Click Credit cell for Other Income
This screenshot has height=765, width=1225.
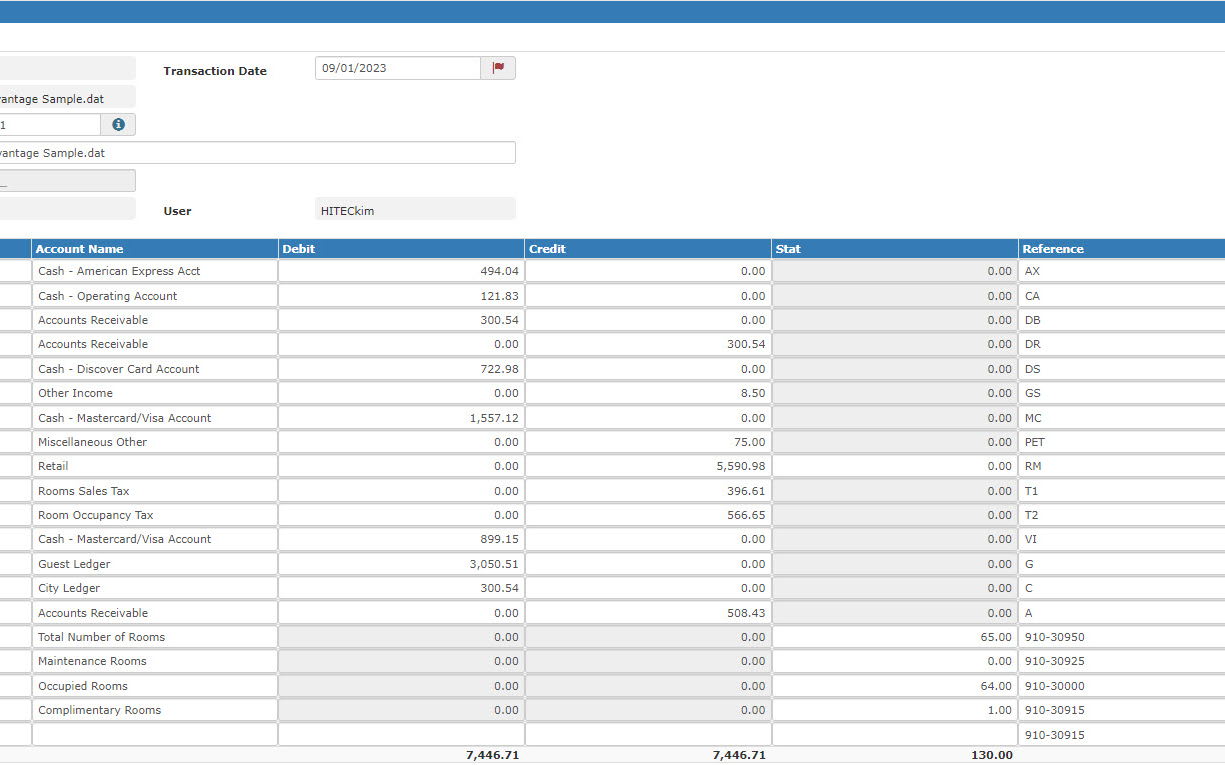647,393
